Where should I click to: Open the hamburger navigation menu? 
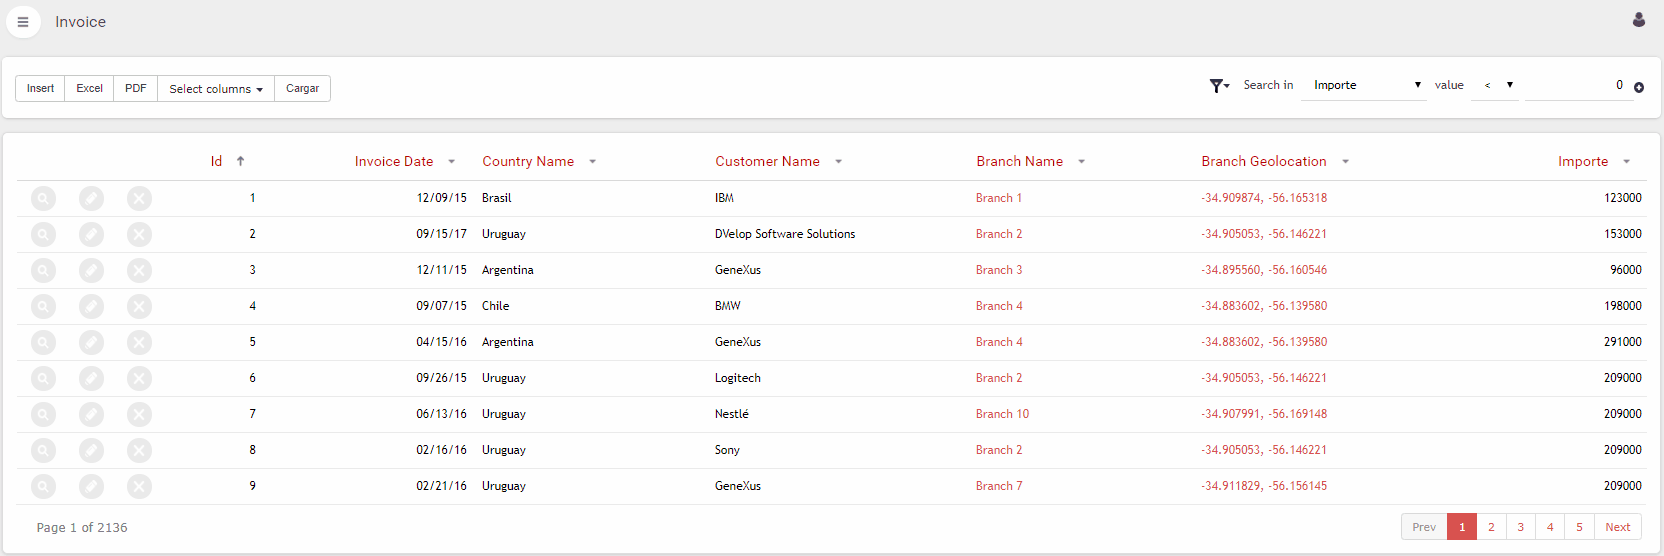(23, 22)
